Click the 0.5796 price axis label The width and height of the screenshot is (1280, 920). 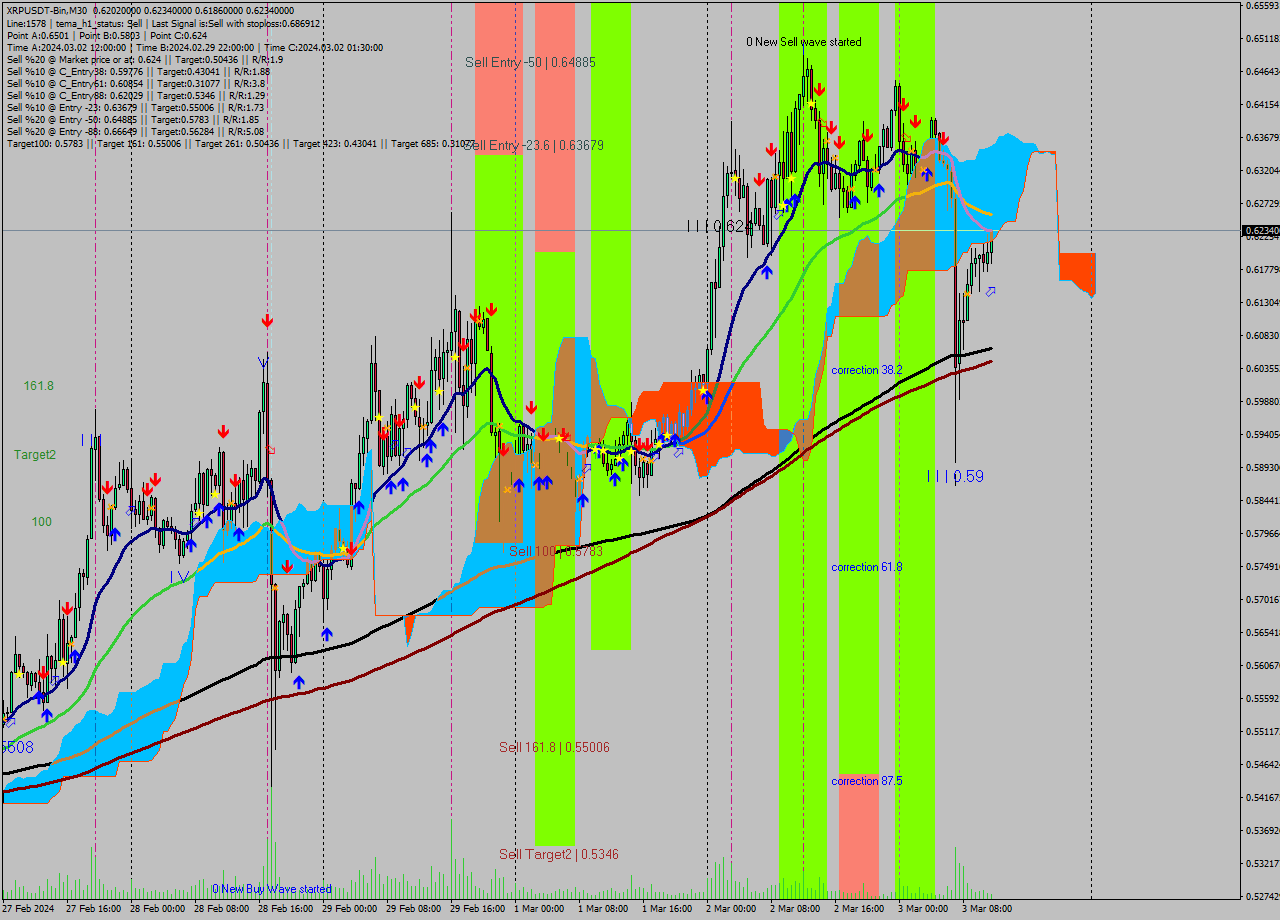(x=1263, y=534)
